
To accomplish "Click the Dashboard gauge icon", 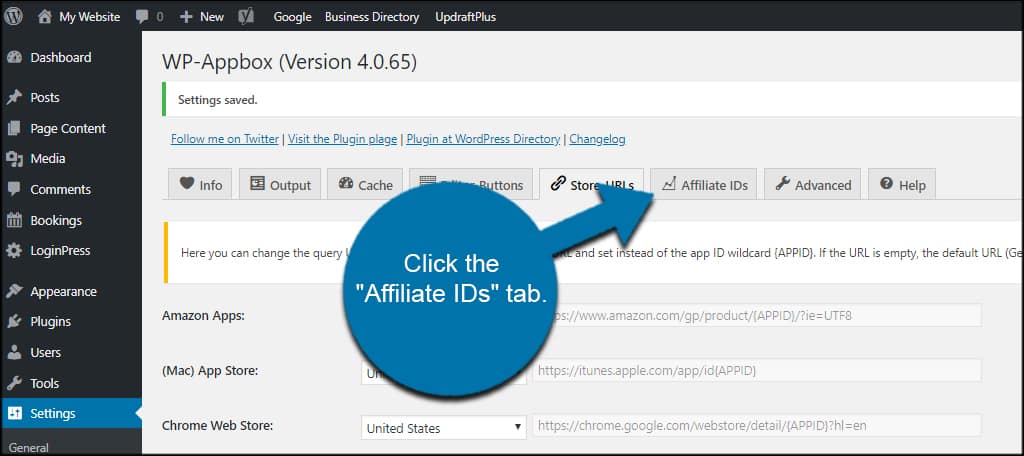I will coord(14,57).
